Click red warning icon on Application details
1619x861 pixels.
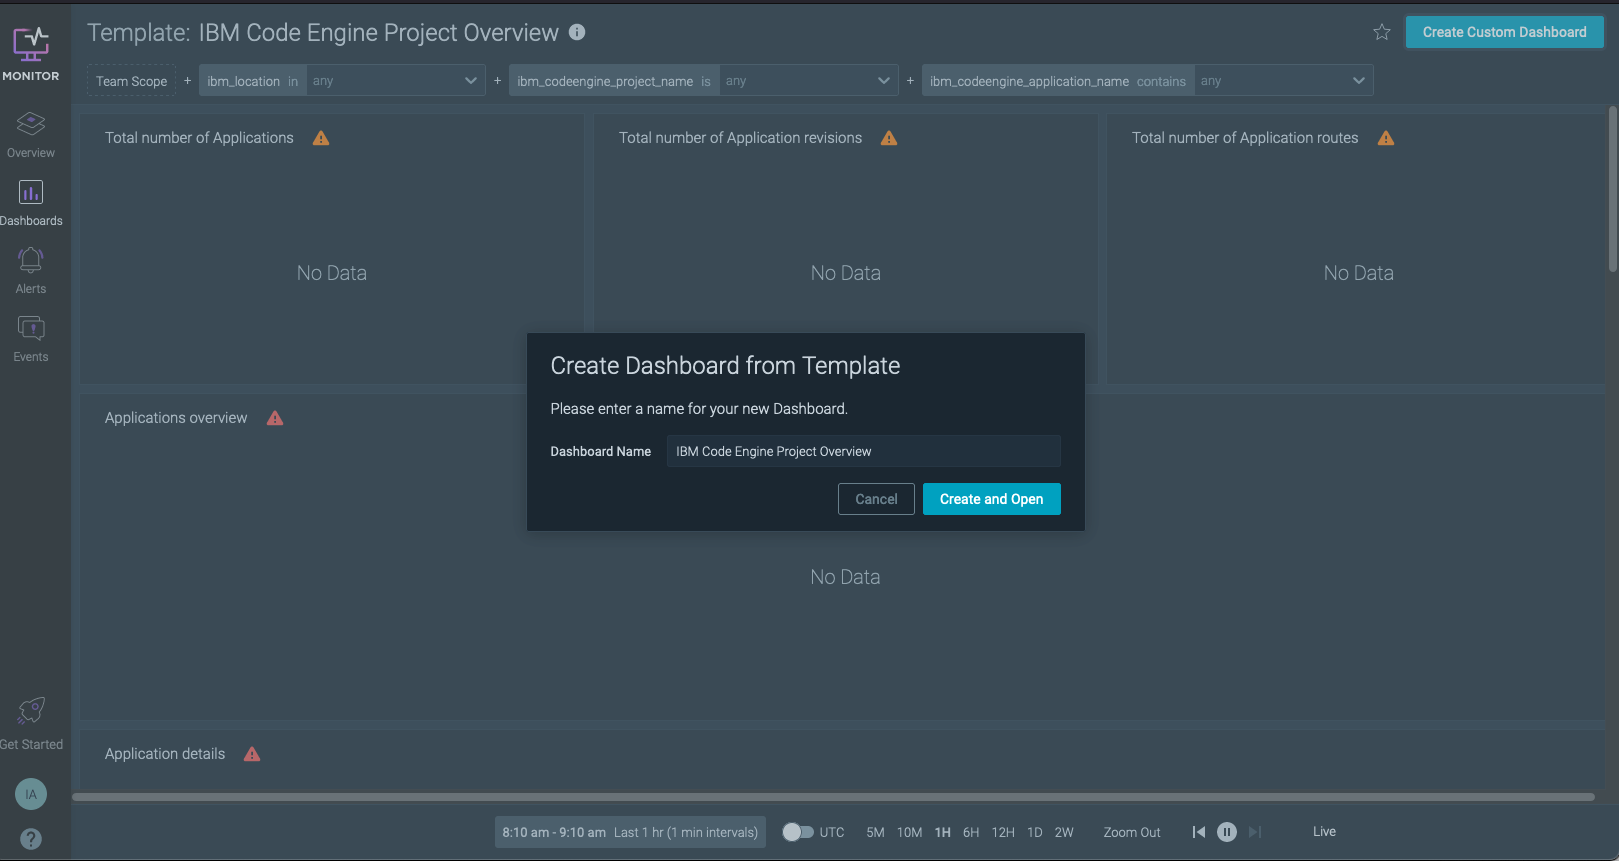[x=252, y=754]
